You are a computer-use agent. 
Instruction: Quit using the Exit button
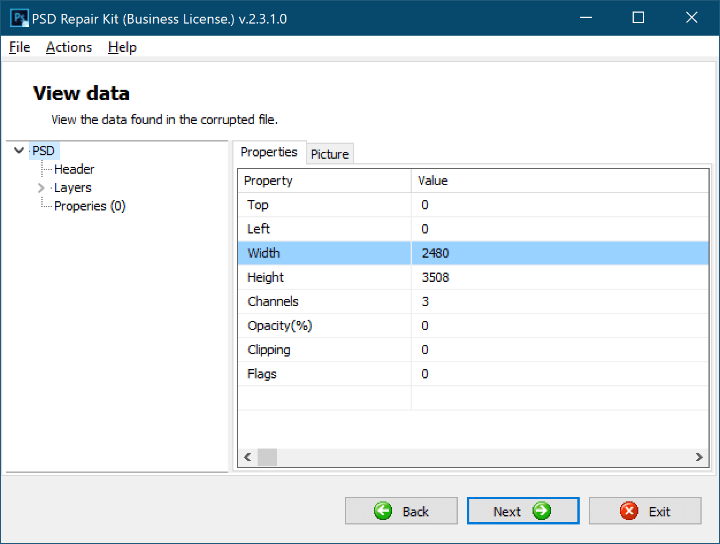[x=645, y=510]
